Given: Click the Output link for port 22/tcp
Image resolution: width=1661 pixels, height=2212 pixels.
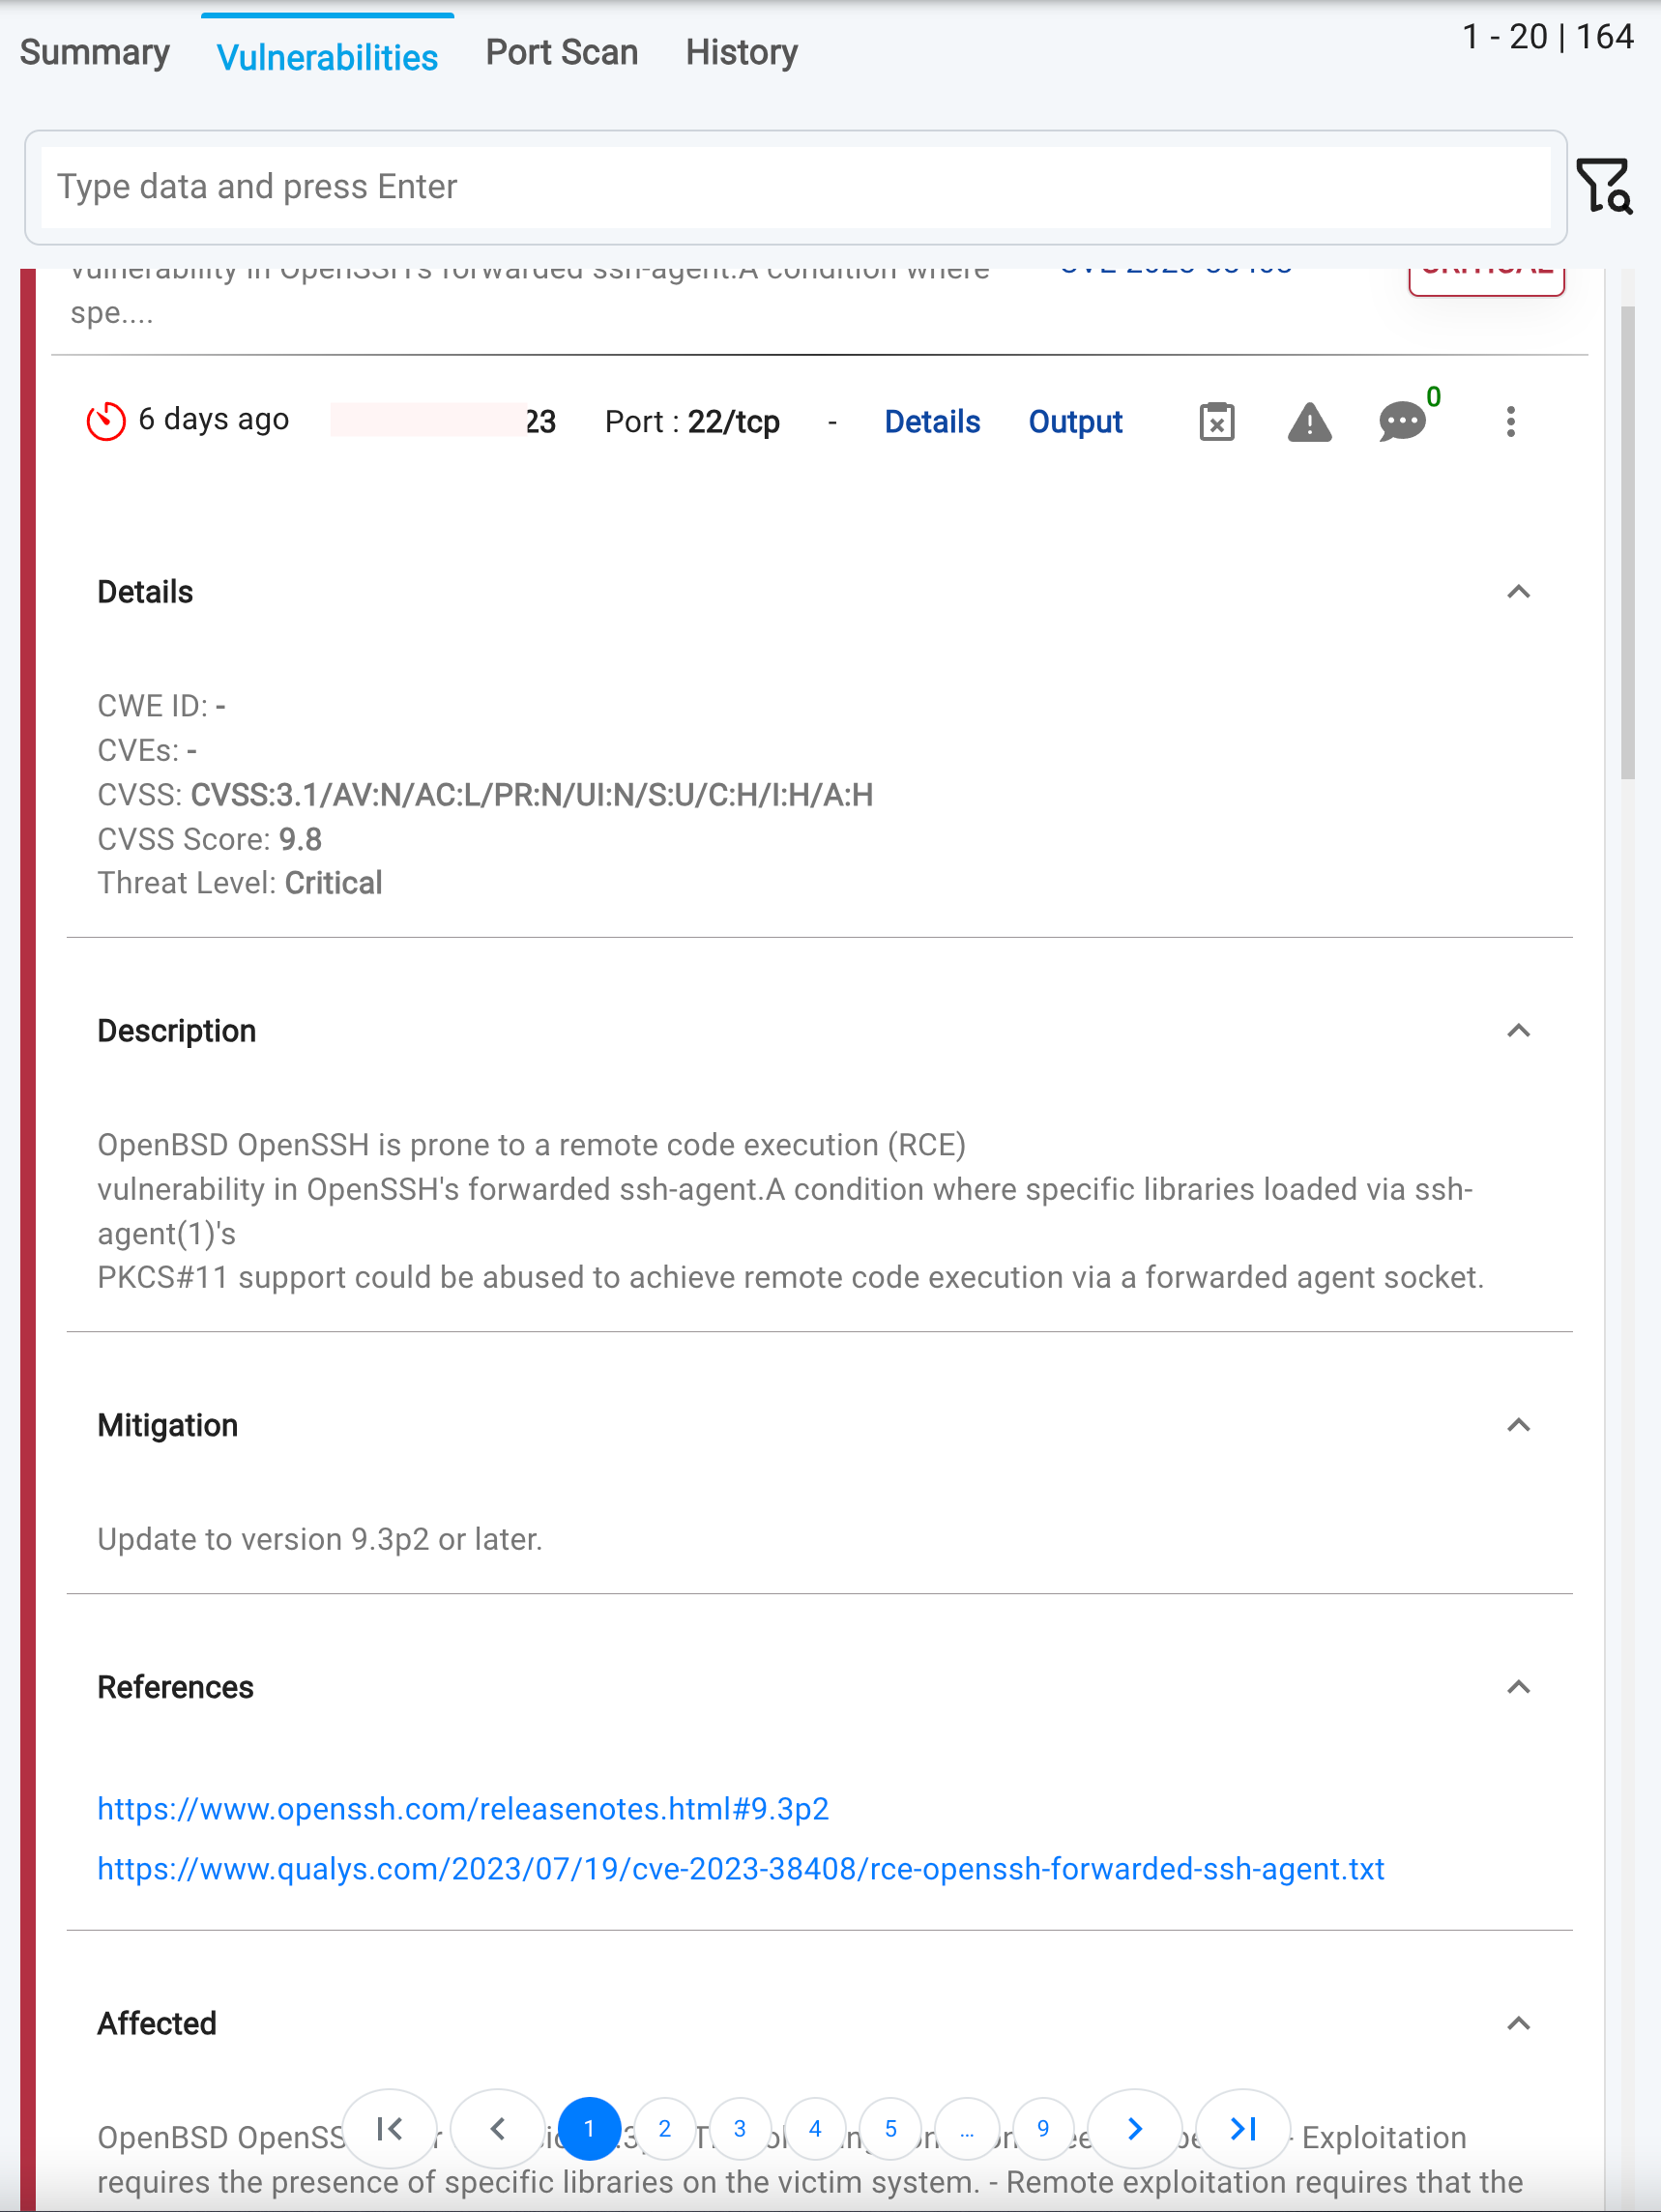Looking at the screenshot, I should pyautogui.click(x=1075, y=422).
